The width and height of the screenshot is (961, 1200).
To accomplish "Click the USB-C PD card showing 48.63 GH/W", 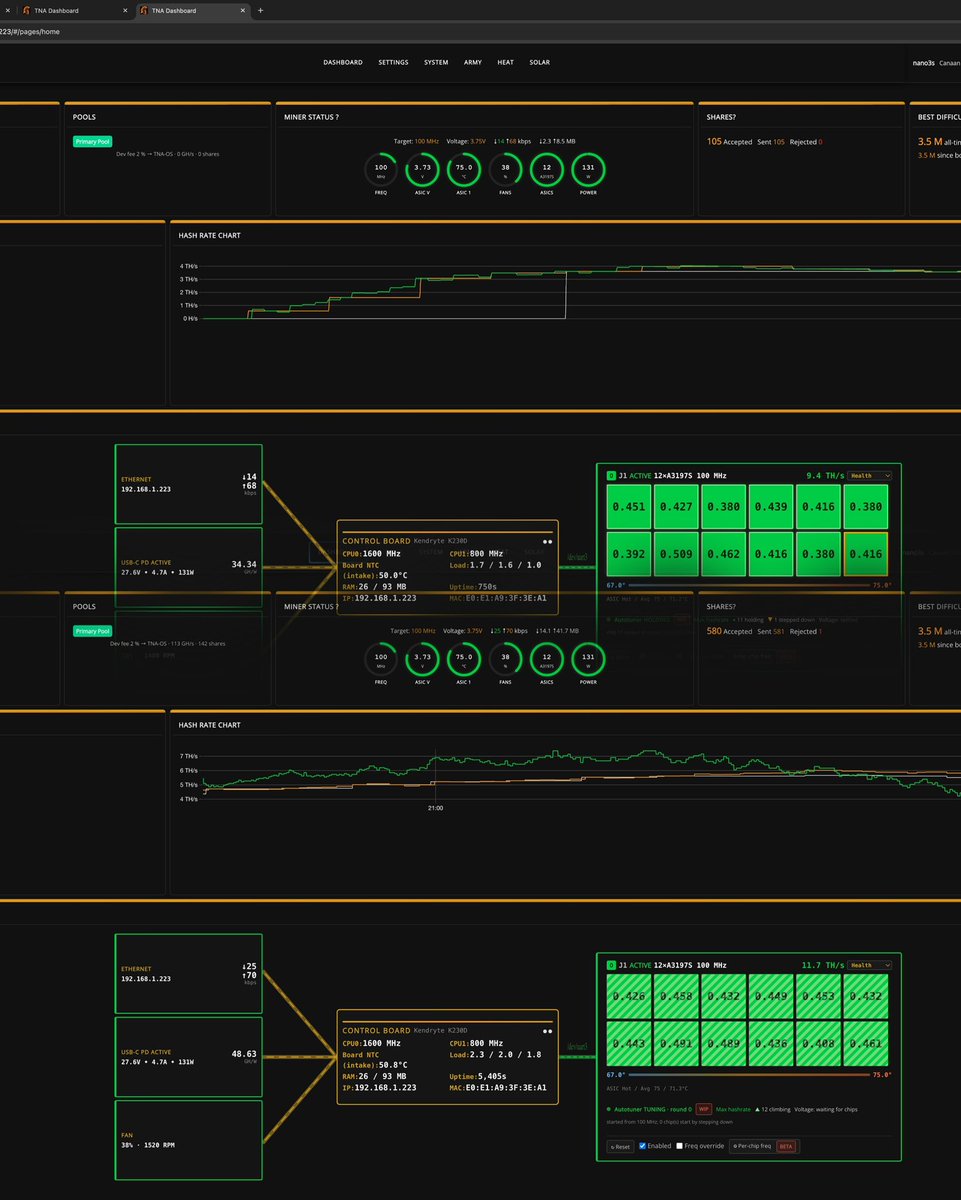I will click(x=189, y=1057).
